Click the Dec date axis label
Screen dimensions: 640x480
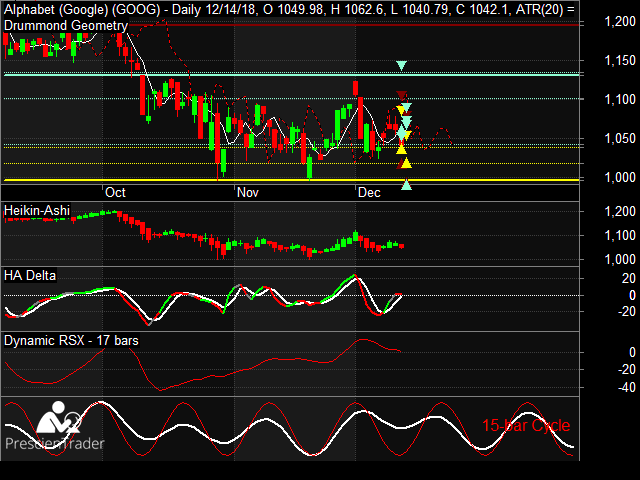(x=369, y=193)
